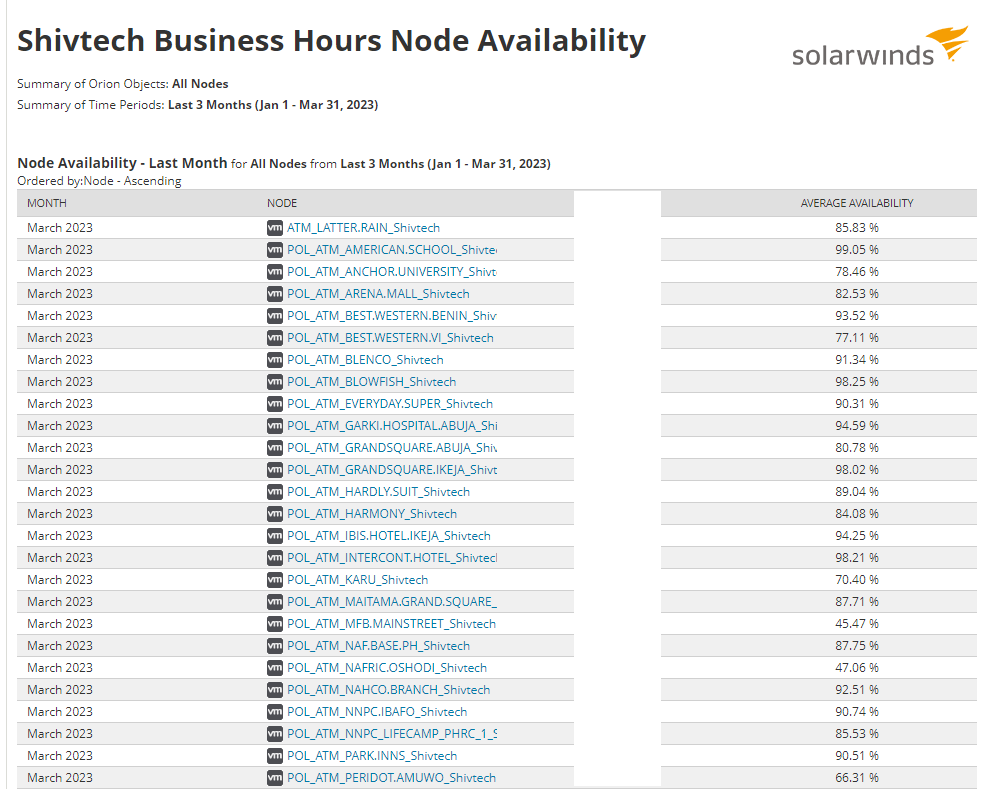
Task: Click VM icon beside POL_ATM_AMERICAN.SCHOOL node
Action: (275, 250)
